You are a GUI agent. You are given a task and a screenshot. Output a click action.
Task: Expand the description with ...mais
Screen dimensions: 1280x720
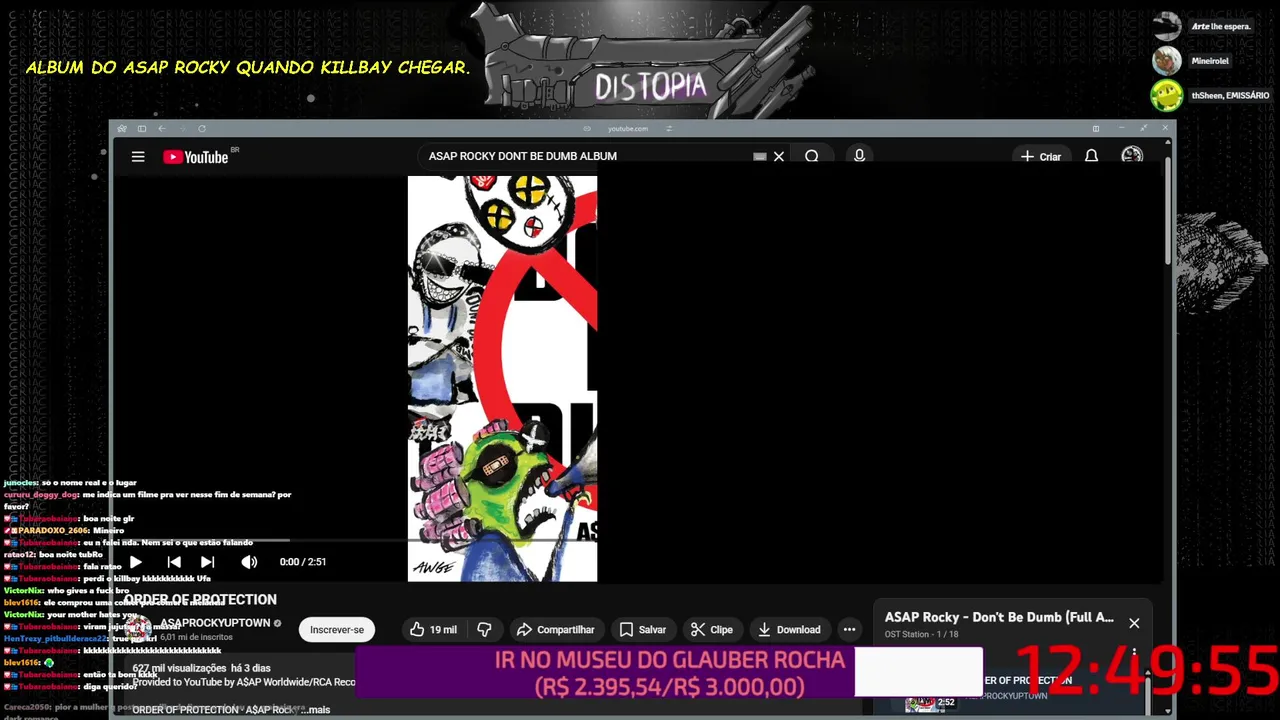(x=315, y=710)
